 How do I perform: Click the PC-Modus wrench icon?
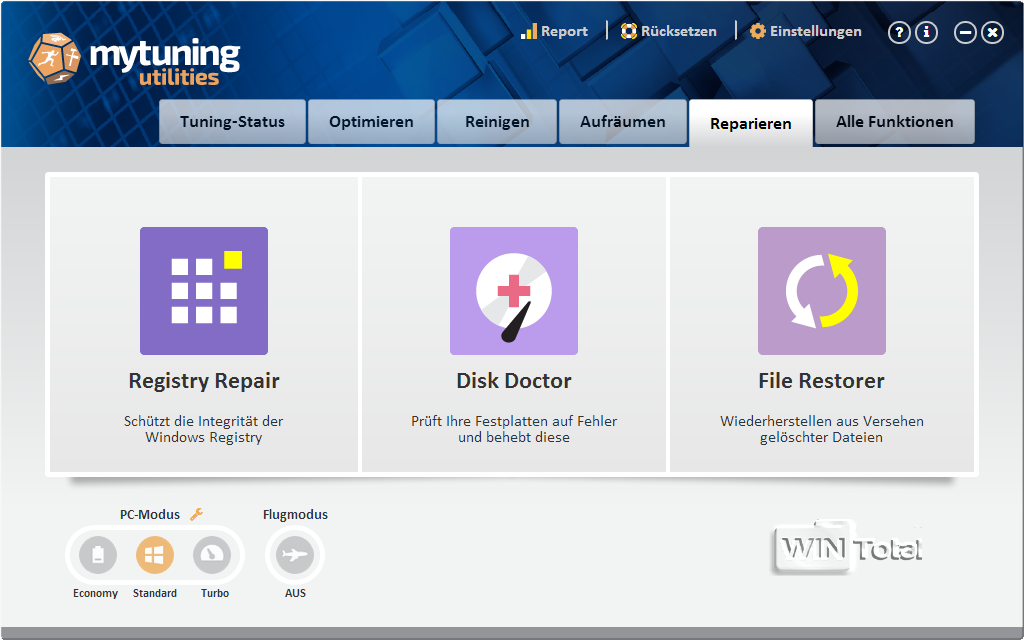click(196, 515)
